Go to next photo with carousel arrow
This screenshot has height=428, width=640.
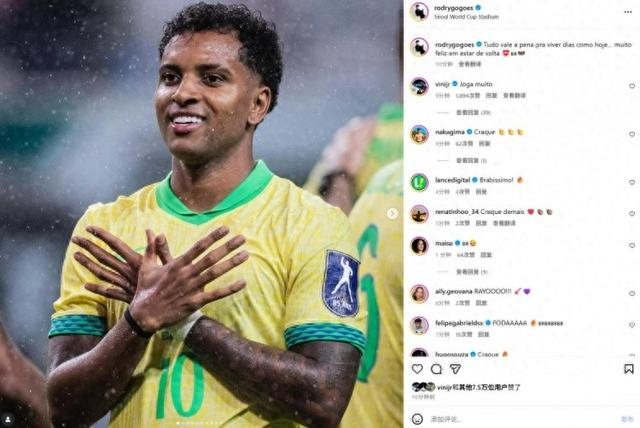[392, 213]
